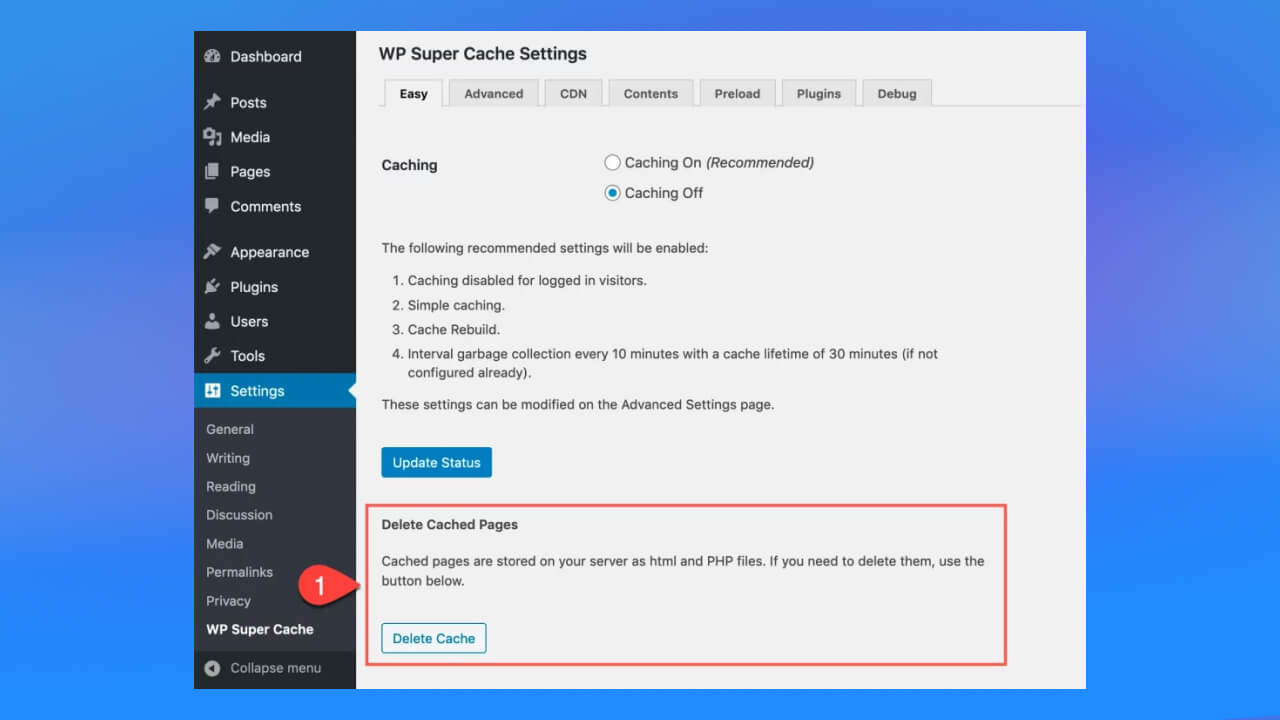Click the Appearance paintbrush icon
The height and width of the screenshot is (720, 1280).
[212, 252]
